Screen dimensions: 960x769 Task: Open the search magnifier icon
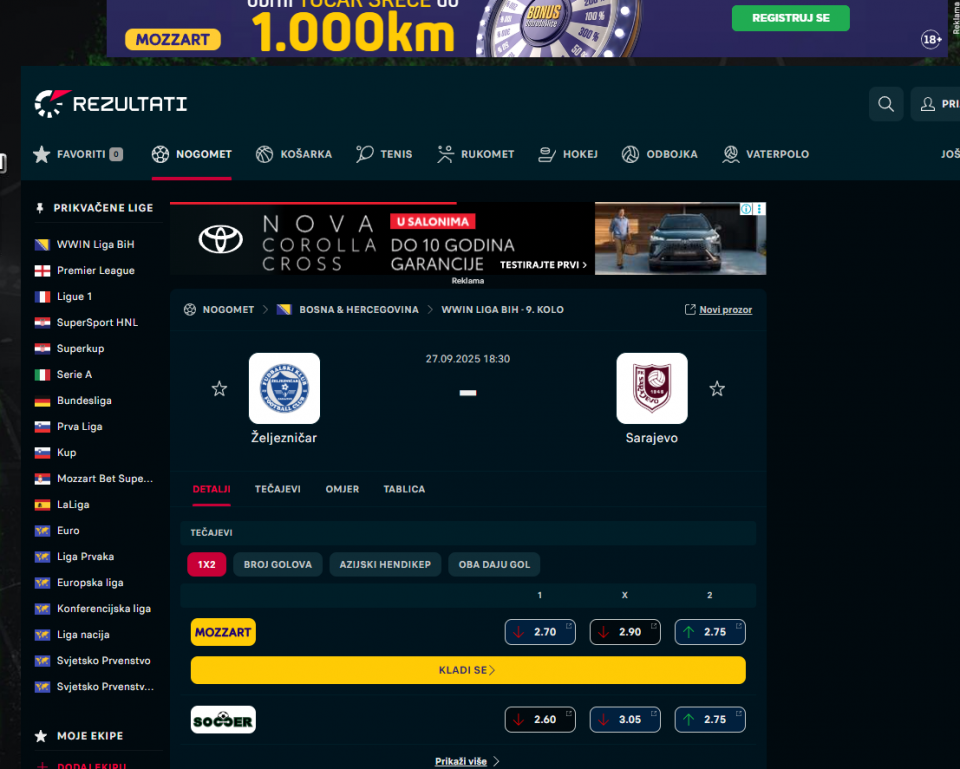(885, 104)
